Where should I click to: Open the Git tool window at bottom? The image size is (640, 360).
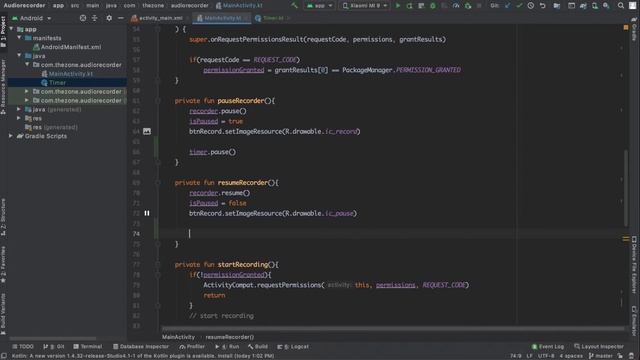(x=54, y=347)
